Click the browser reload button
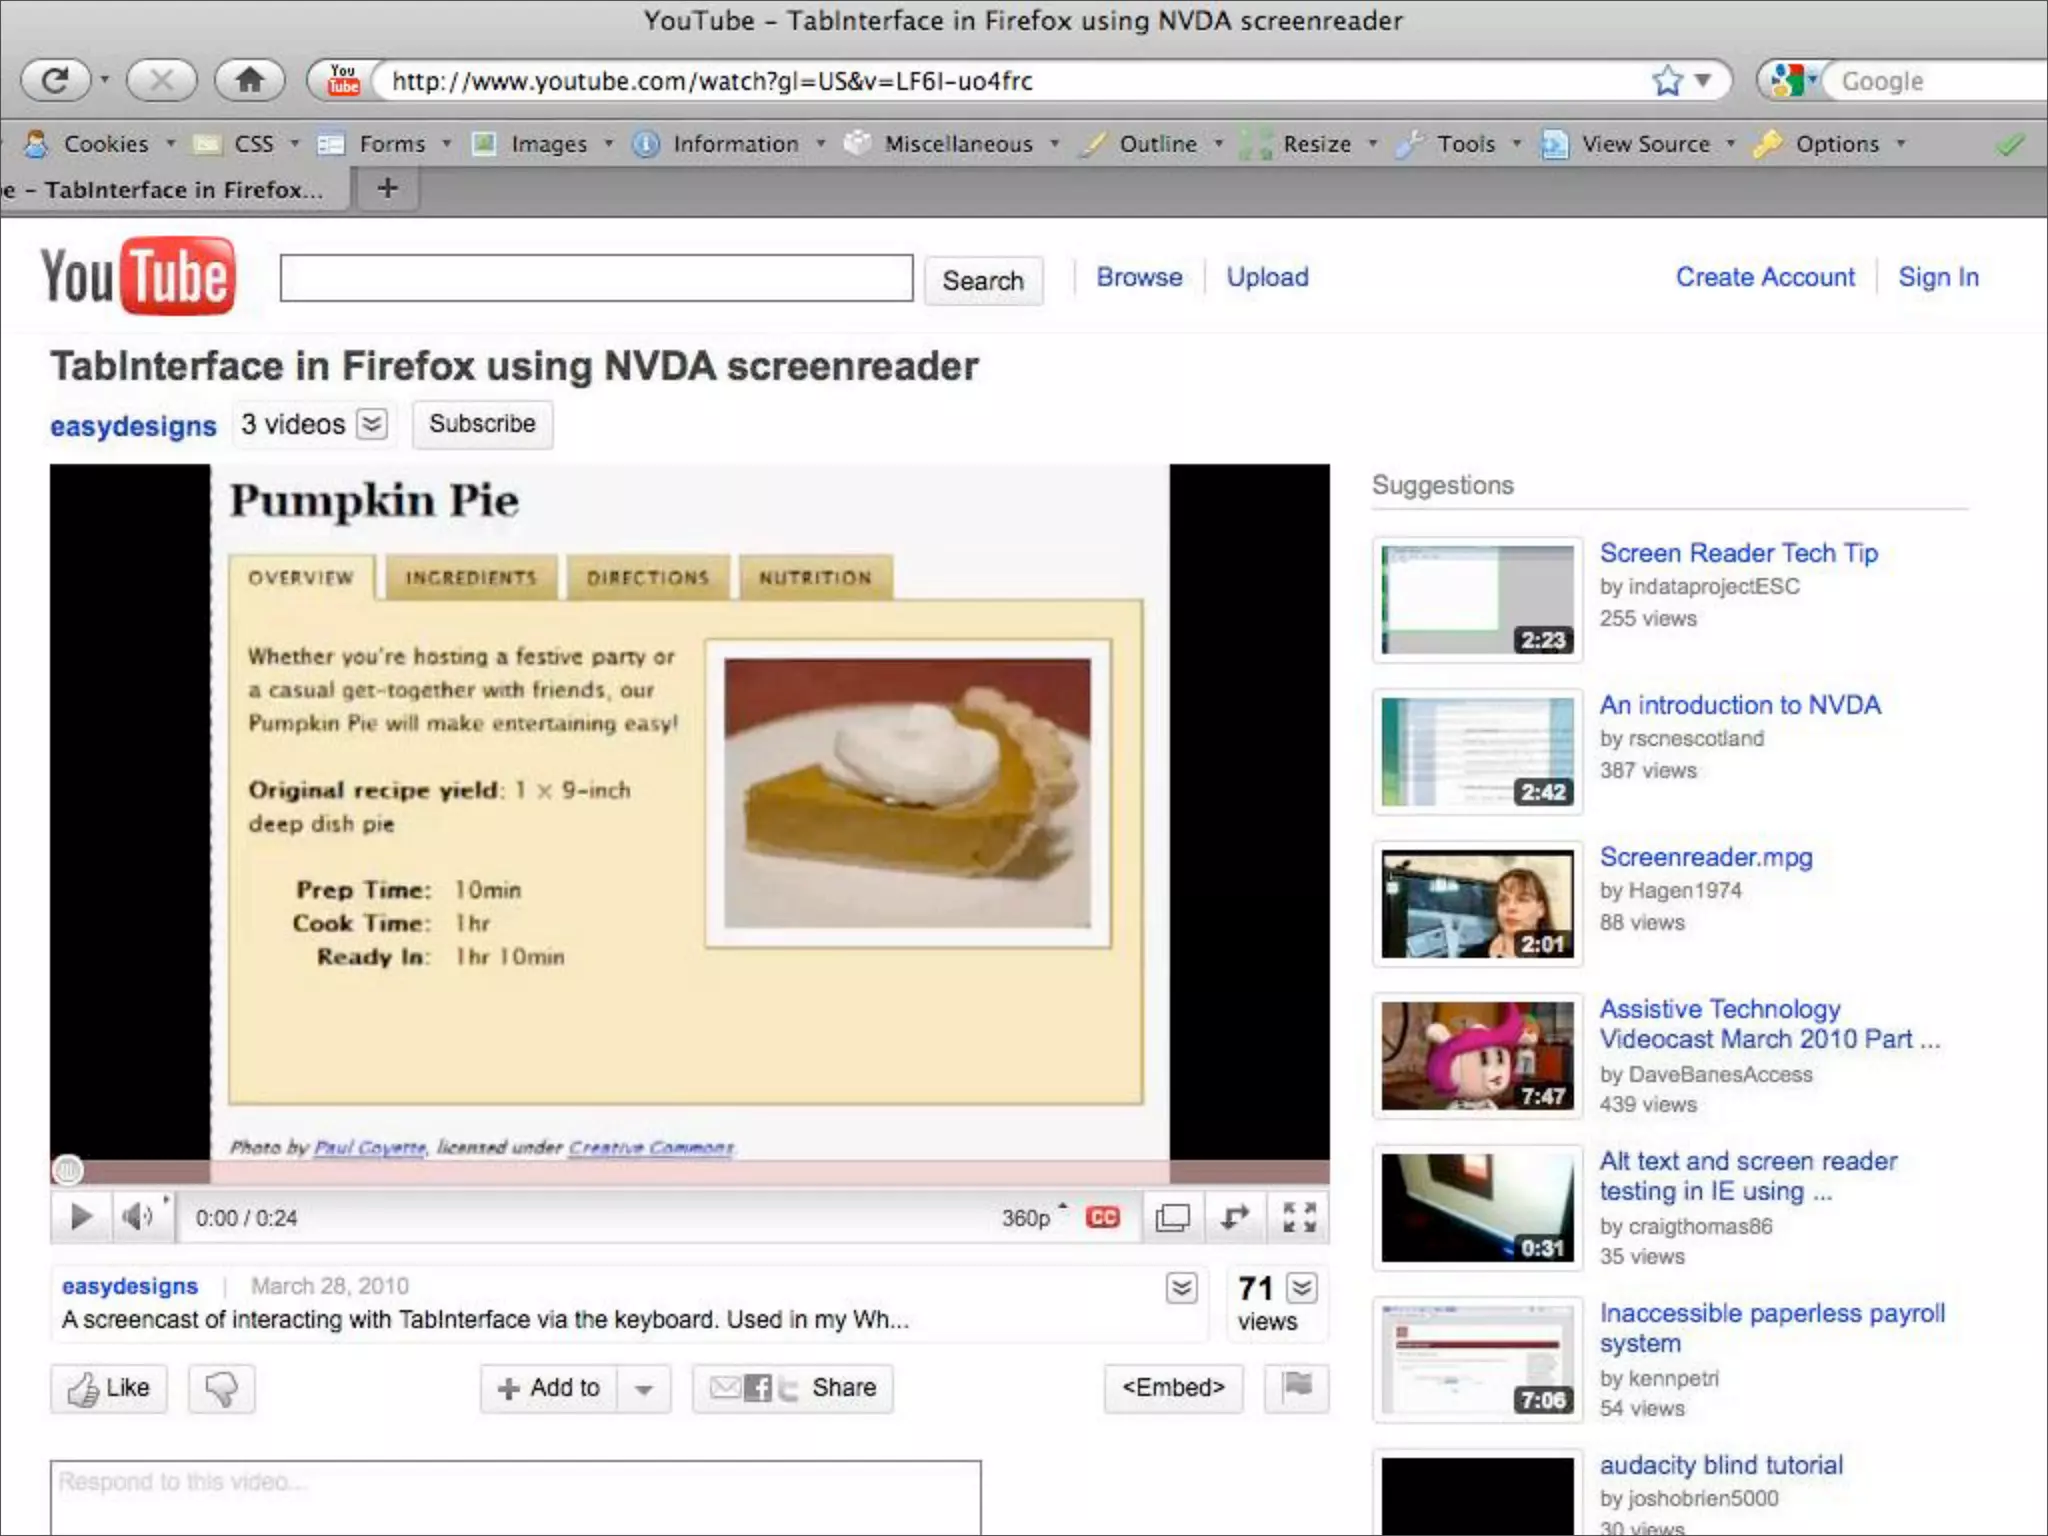The image size is (2048, 1536). (54, 80)
